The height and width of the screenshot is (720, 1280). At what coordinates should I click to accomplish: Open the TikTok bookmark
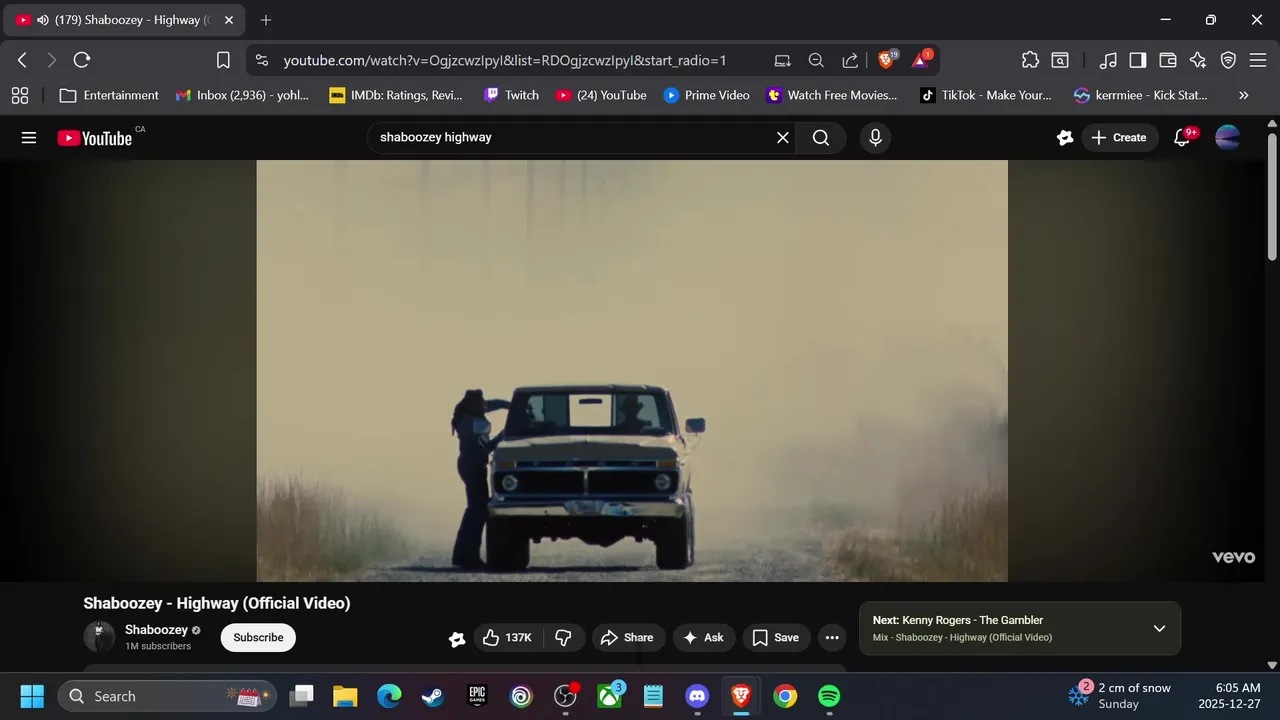[985, 95]
